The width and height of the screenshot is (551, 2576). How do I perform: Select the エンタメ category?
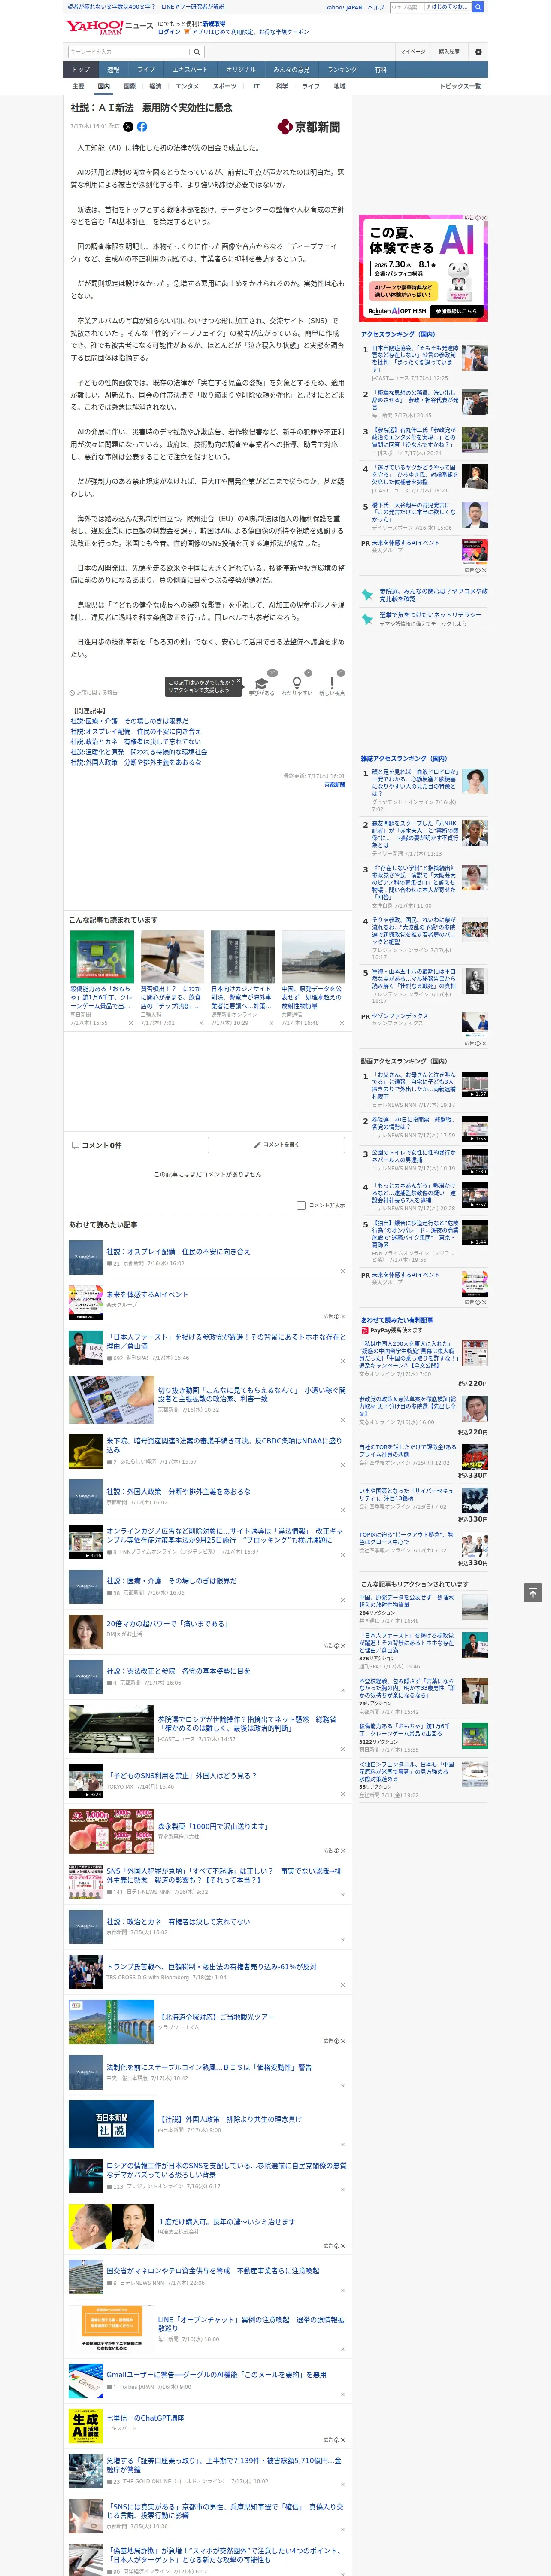[187, 86]
